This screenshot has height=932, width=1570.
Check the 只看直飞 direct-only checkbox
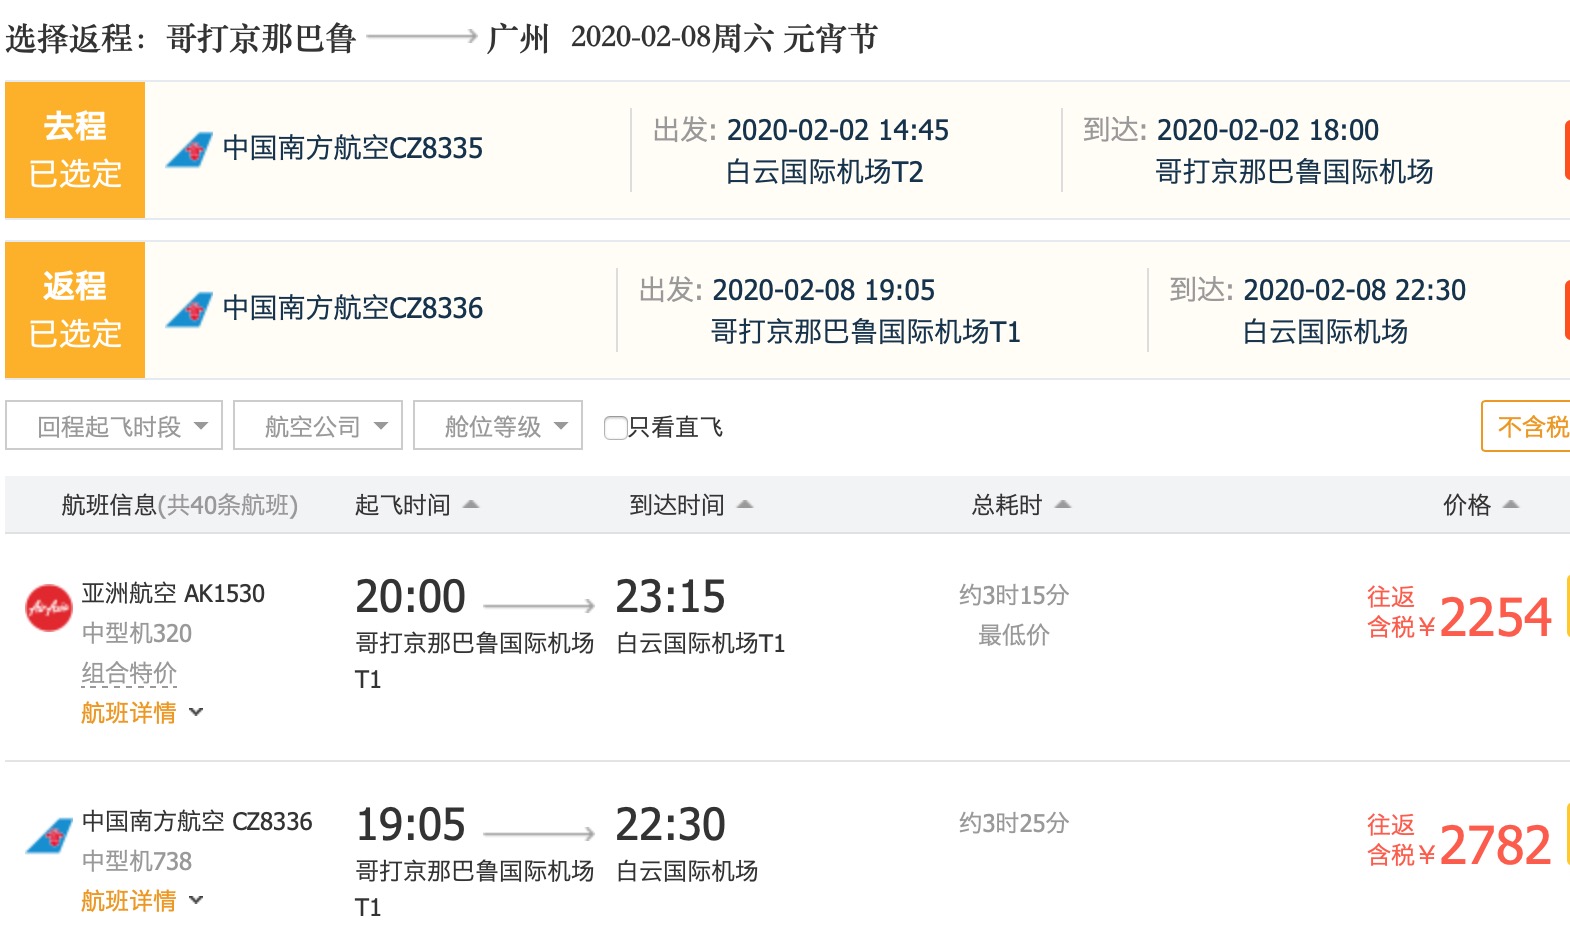pyautogui.click(x=615, y=428)
